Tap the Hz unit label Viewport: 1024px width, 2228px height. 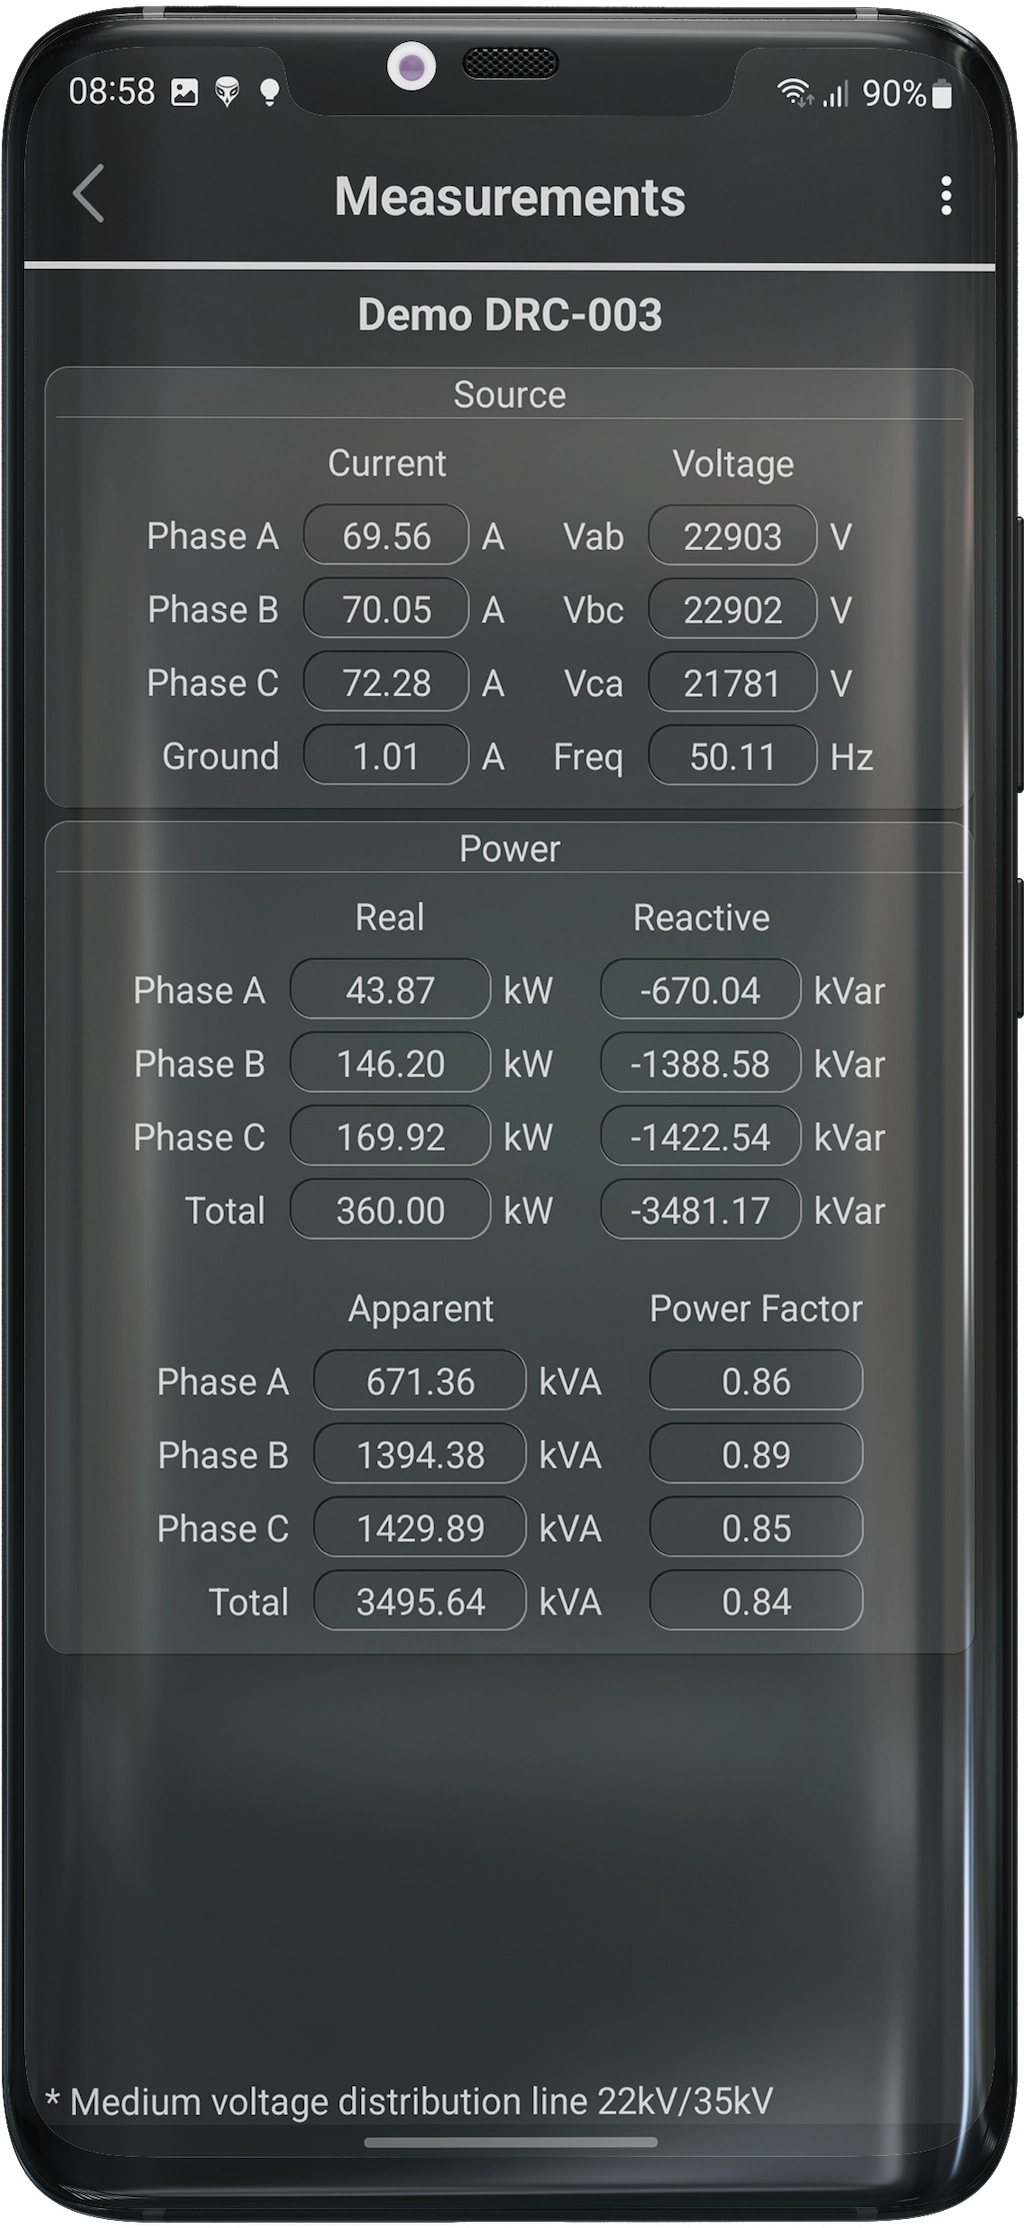[852, 757]
